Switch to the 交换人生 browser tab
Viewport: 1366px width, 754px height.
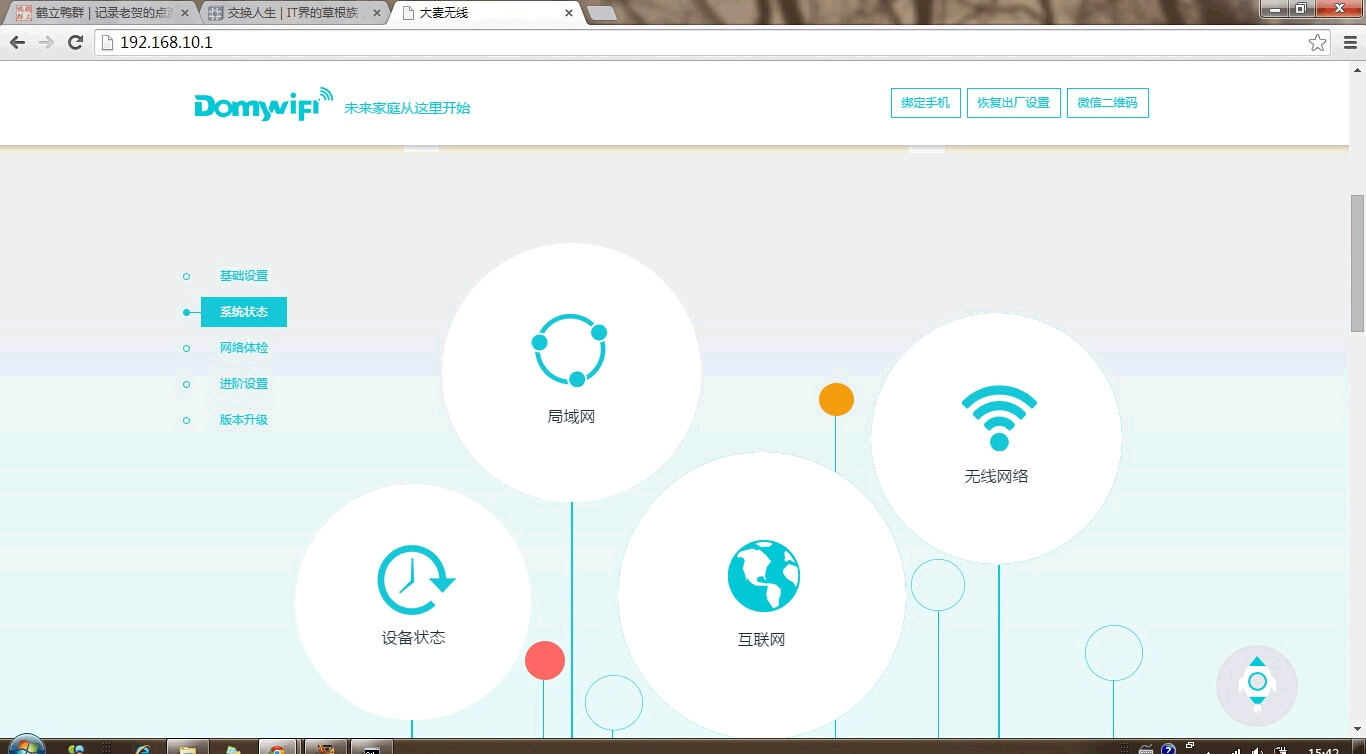click(x=292, y=13)
